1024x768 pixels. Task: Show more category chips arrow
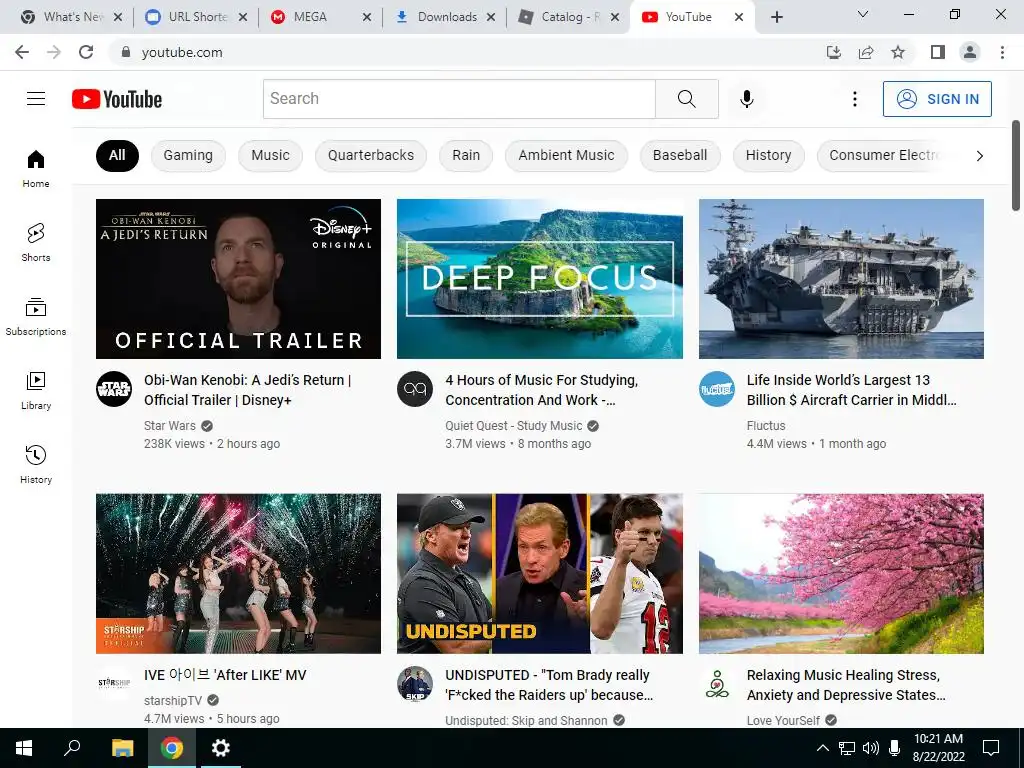979,155
